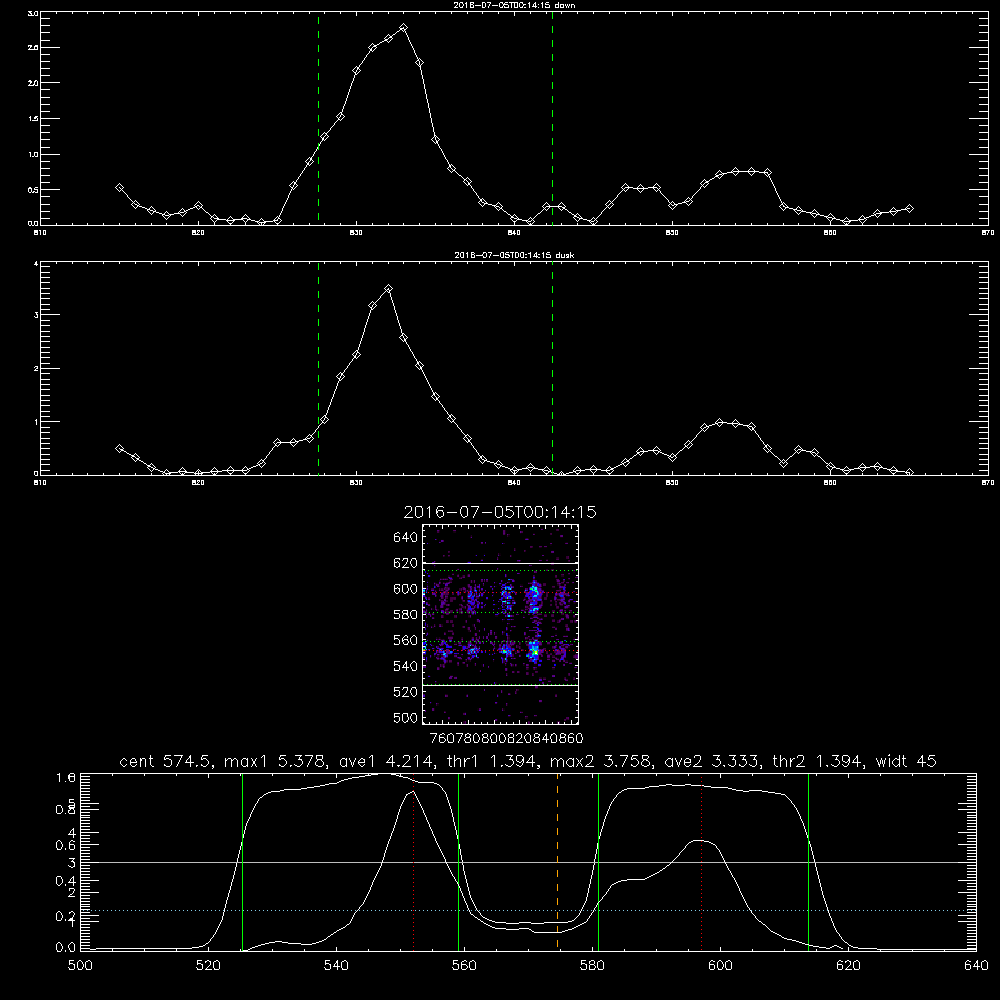
Task: Click dawn plot green dashed line near 842
Action: coord(552,118)
